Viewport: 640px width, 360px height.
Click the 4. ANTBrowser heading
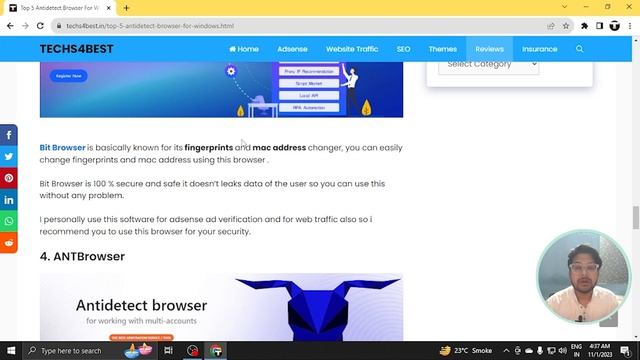coord(82,256)
